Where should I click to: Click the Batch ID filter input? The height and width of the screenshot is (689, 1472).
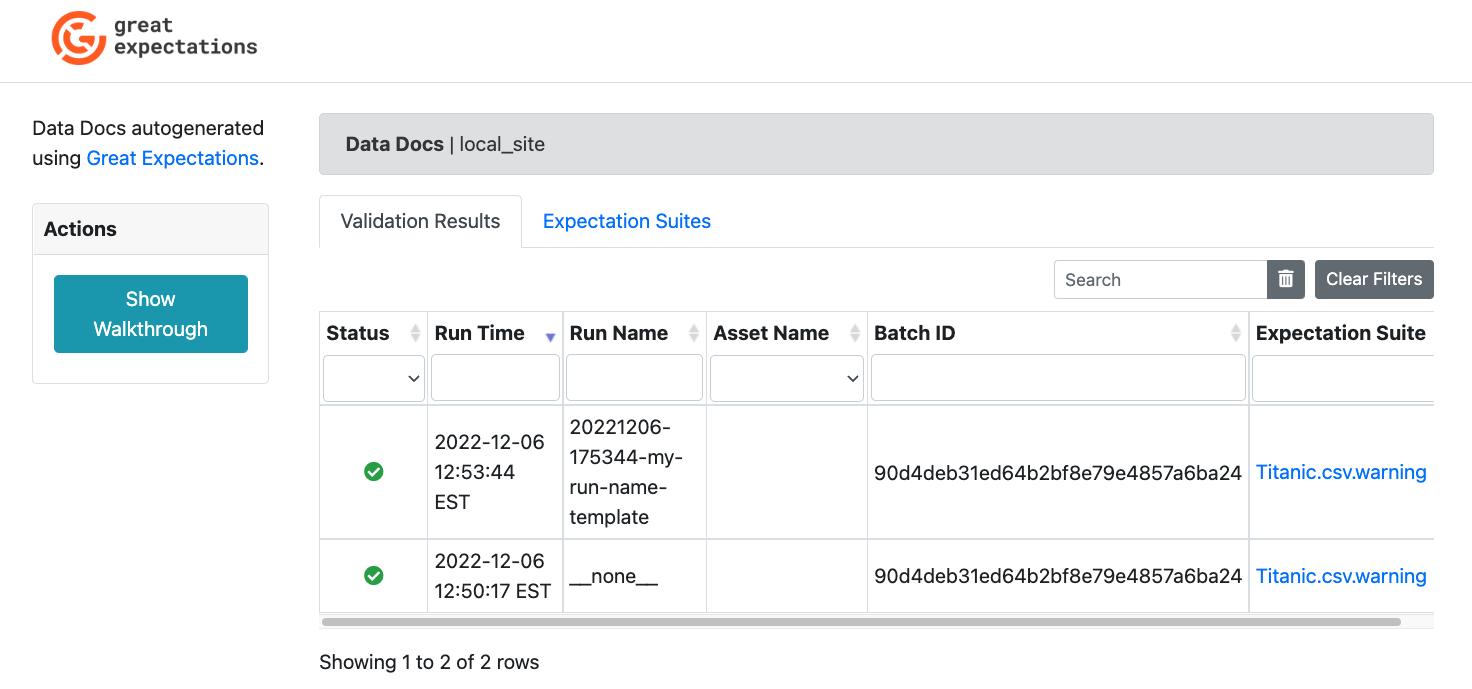1058,378
